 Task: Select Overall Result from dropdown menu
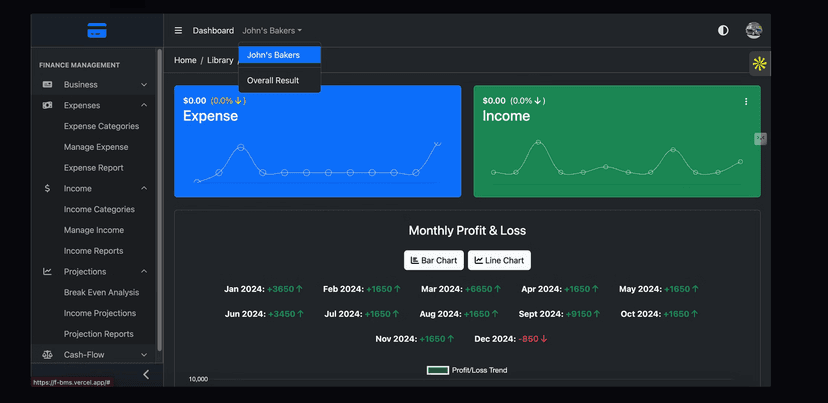pyautogui.click(x=273, y=80)
